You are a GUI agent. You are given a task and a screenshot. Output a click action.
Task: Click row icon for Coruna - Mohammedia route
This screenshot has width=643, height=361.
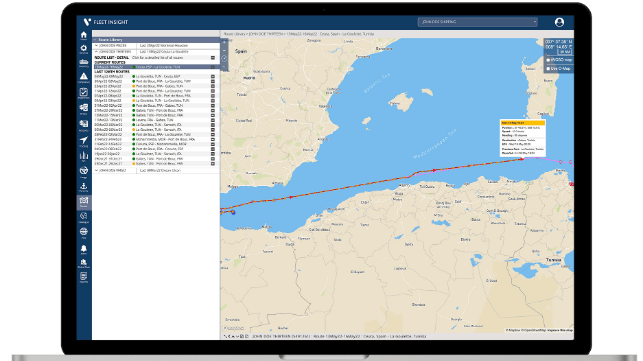click(x=213, y=144)
